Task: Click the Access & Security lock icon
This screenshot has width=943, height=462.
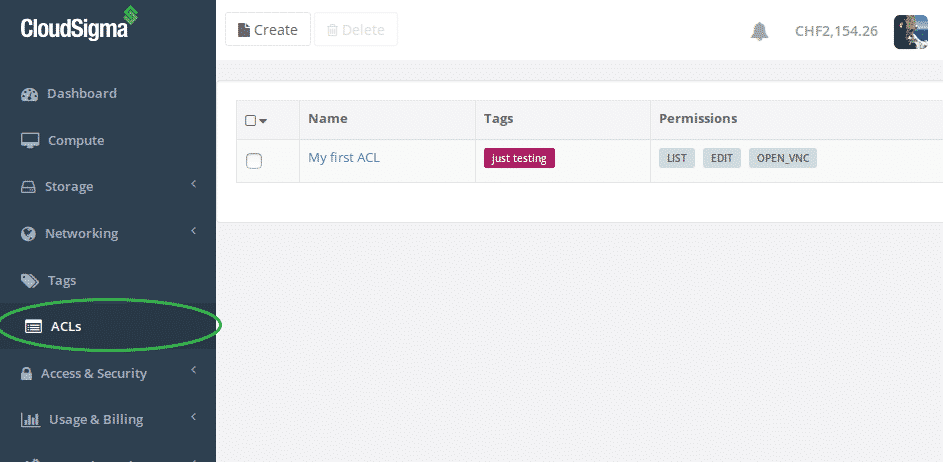Action: [x=26, y=374]
